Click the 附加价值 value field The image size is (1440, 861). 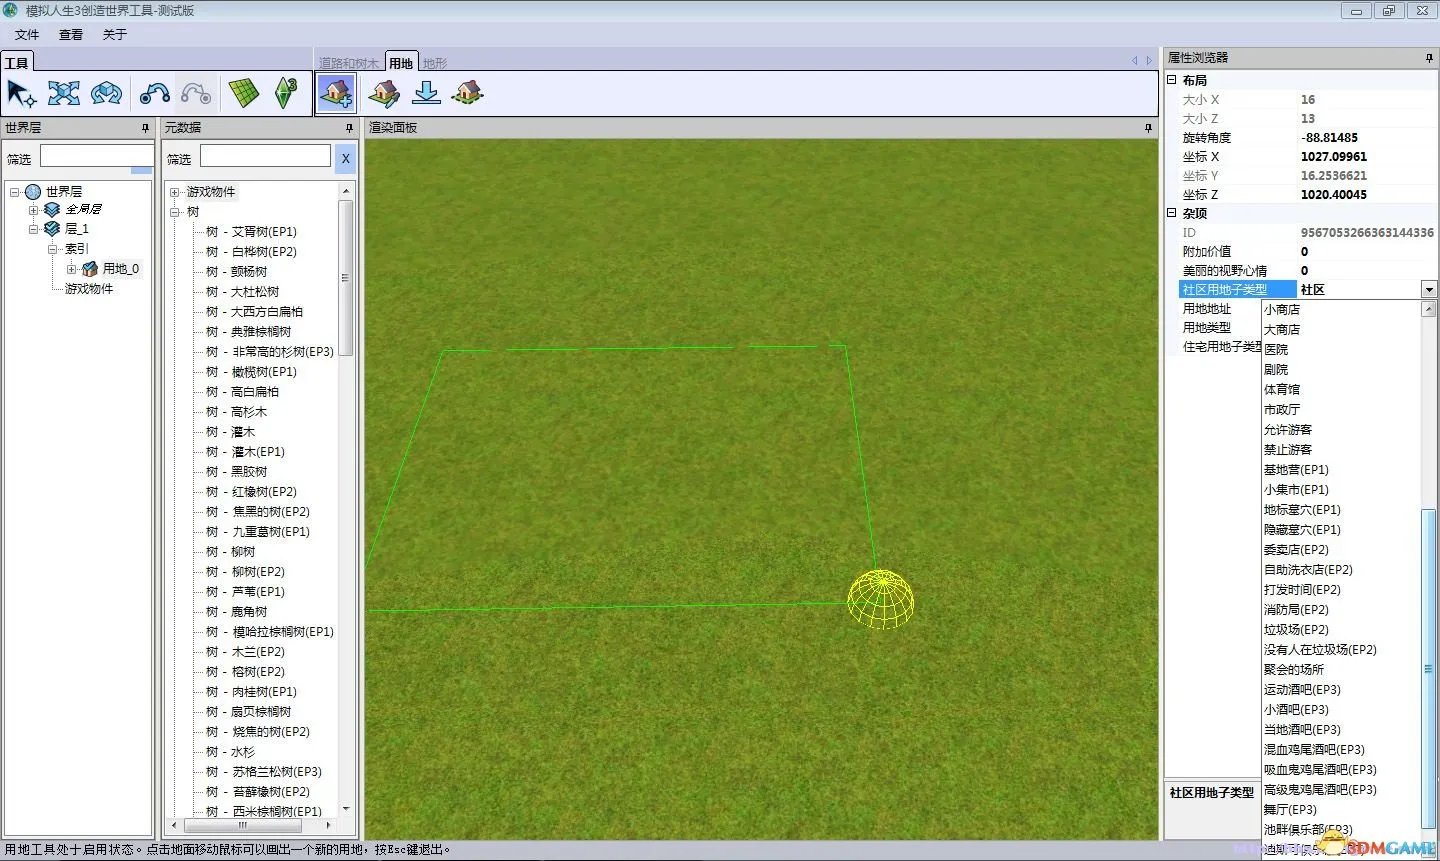1366,252
